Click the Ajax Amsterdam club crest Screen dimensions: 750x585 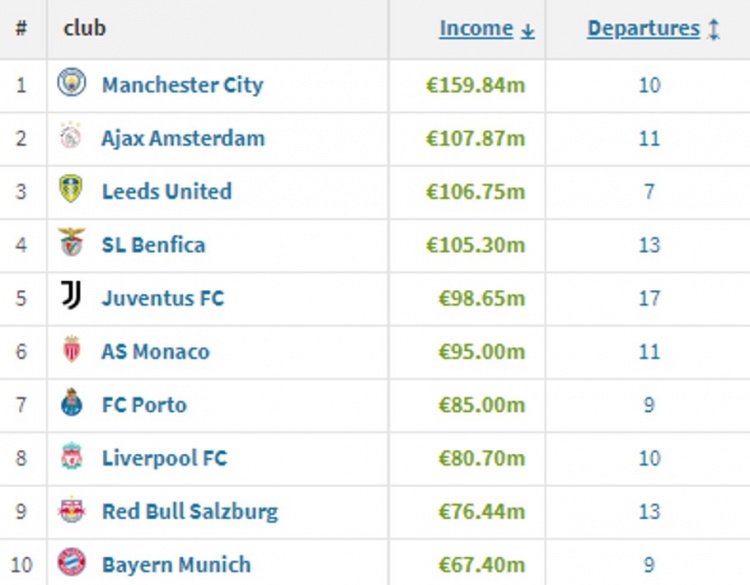71,137
